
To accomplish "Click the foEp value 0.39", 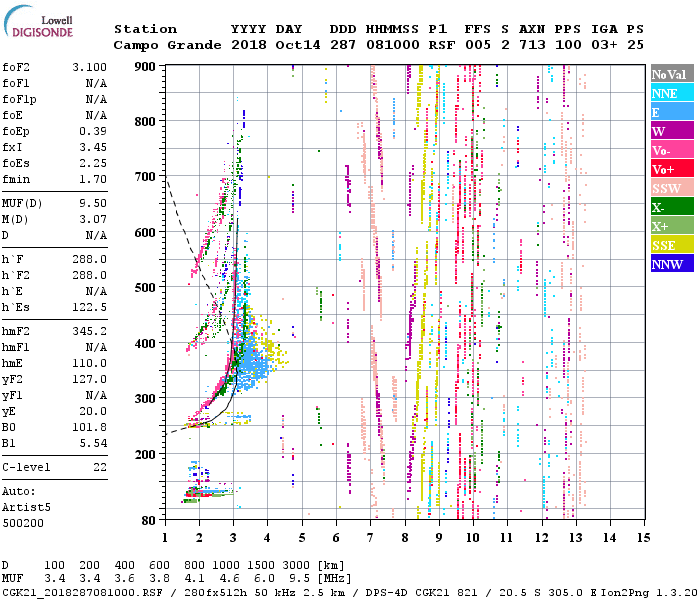I will tap(93, 131).
